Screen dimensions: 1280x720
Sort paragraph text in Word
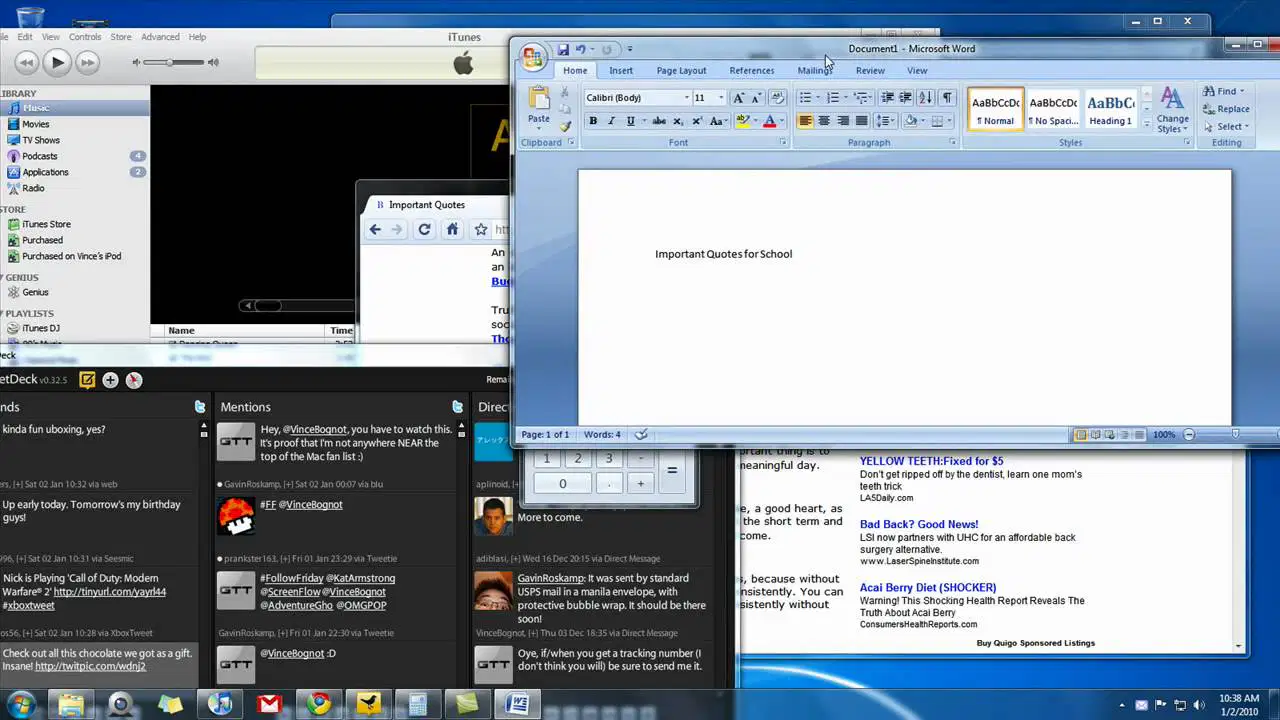point(925,97)
